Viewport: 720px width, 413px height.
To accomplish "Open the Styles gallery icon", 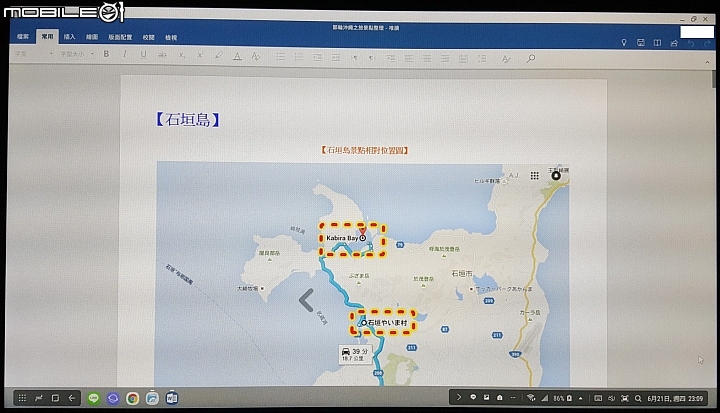I will click(506, 59).
